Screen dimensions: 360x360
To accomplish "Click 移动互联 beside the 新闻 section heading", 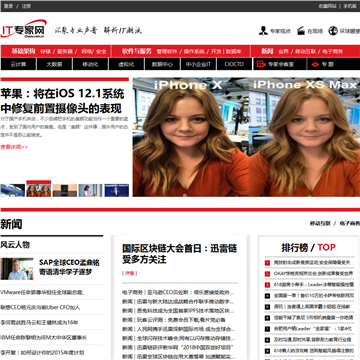I will (x=320, y=223).
